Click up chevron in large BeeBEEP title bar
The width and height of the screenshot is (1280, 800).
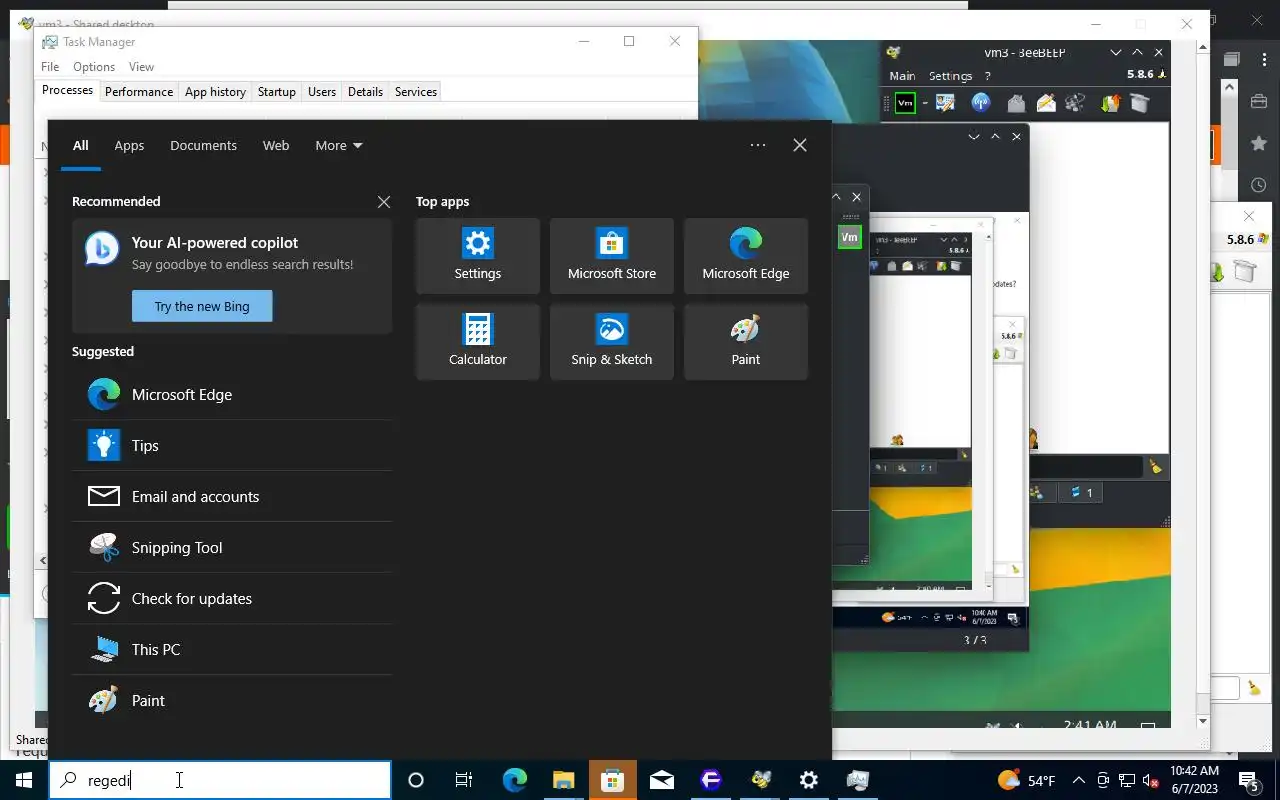tap(1138, 53)
